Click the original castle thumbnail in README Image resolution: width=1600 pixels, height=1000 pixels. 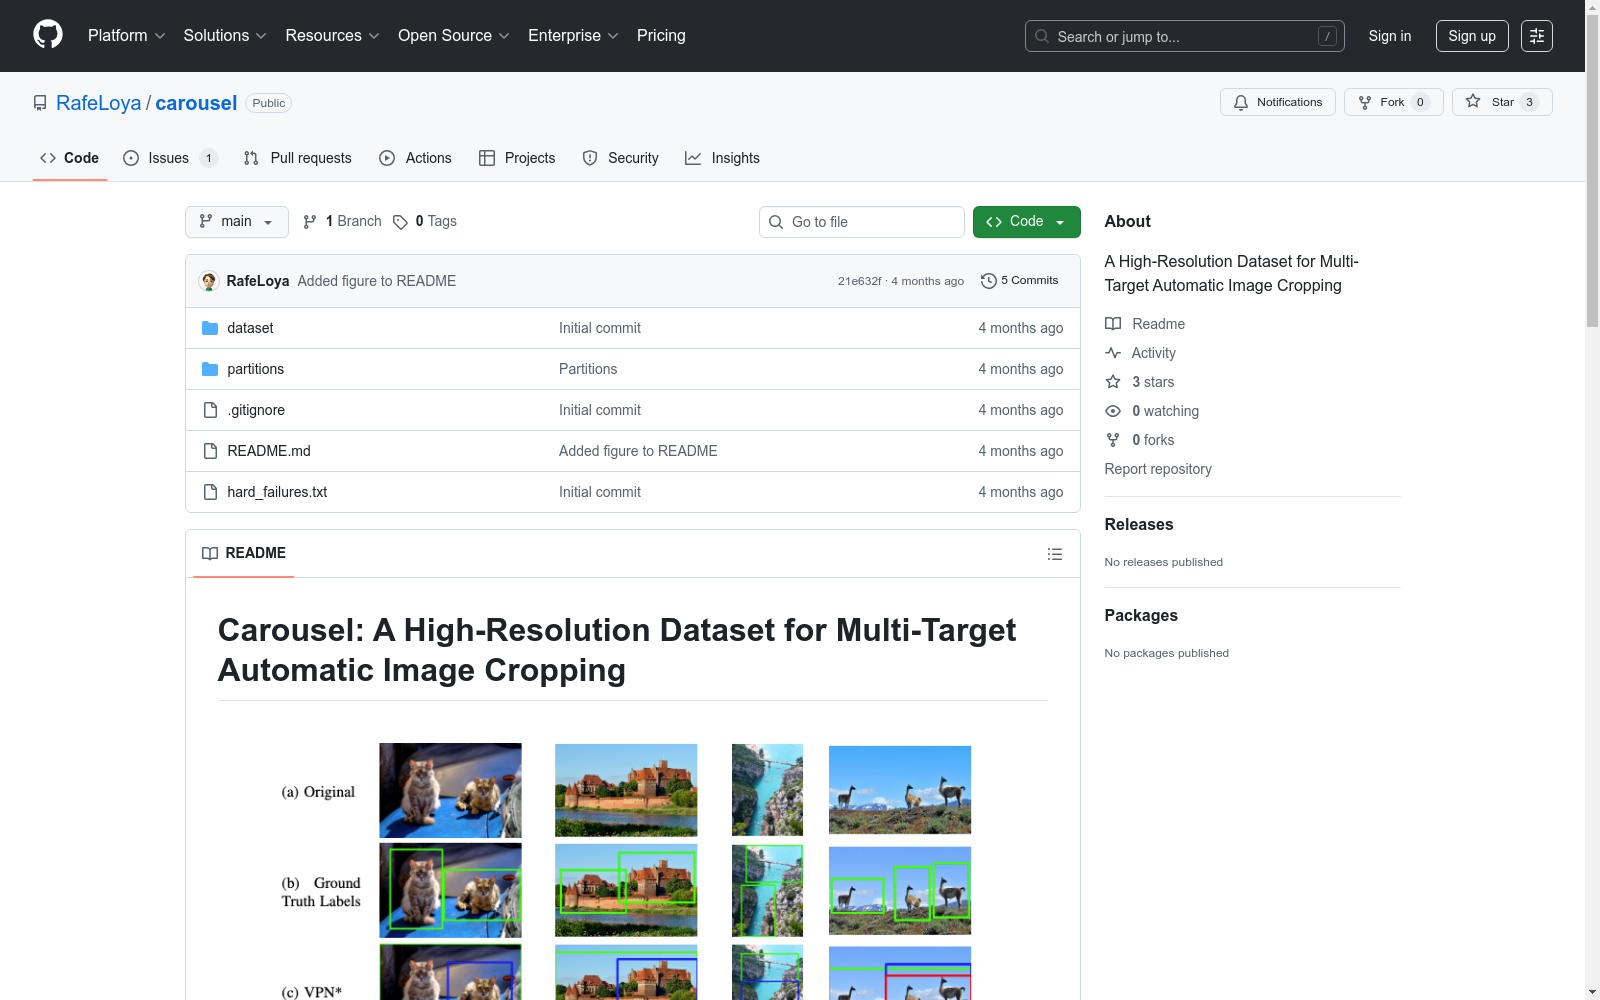(626, 790)
